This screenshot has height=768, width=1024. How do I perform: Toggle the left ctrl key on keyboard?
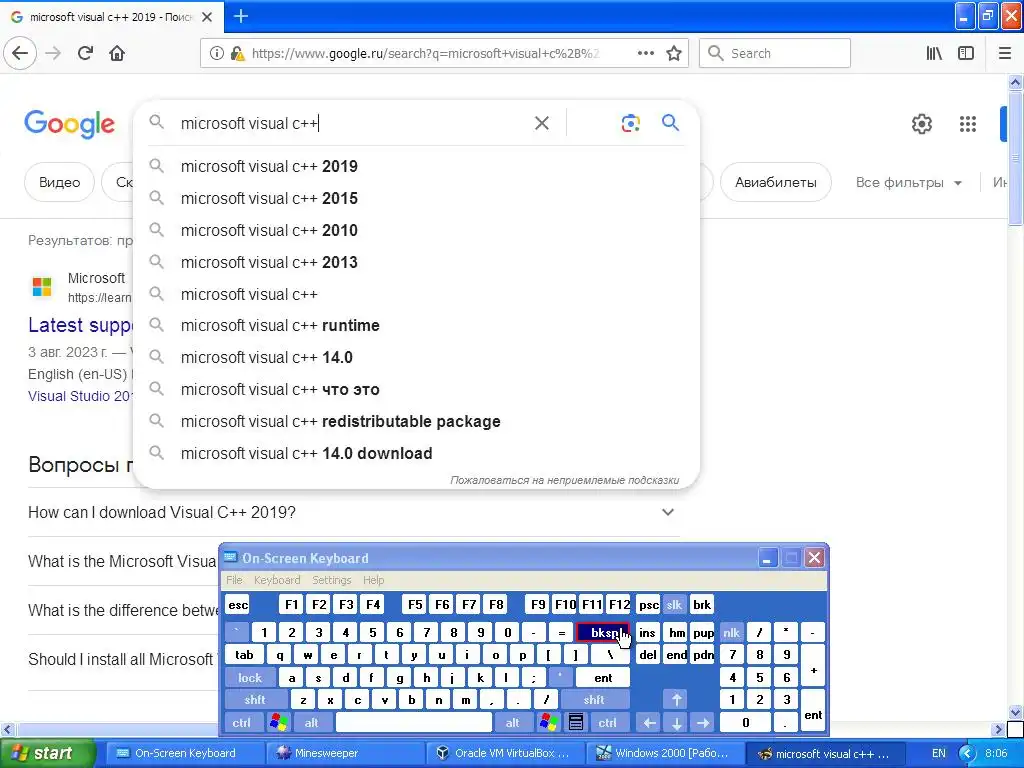click(242, 722)
